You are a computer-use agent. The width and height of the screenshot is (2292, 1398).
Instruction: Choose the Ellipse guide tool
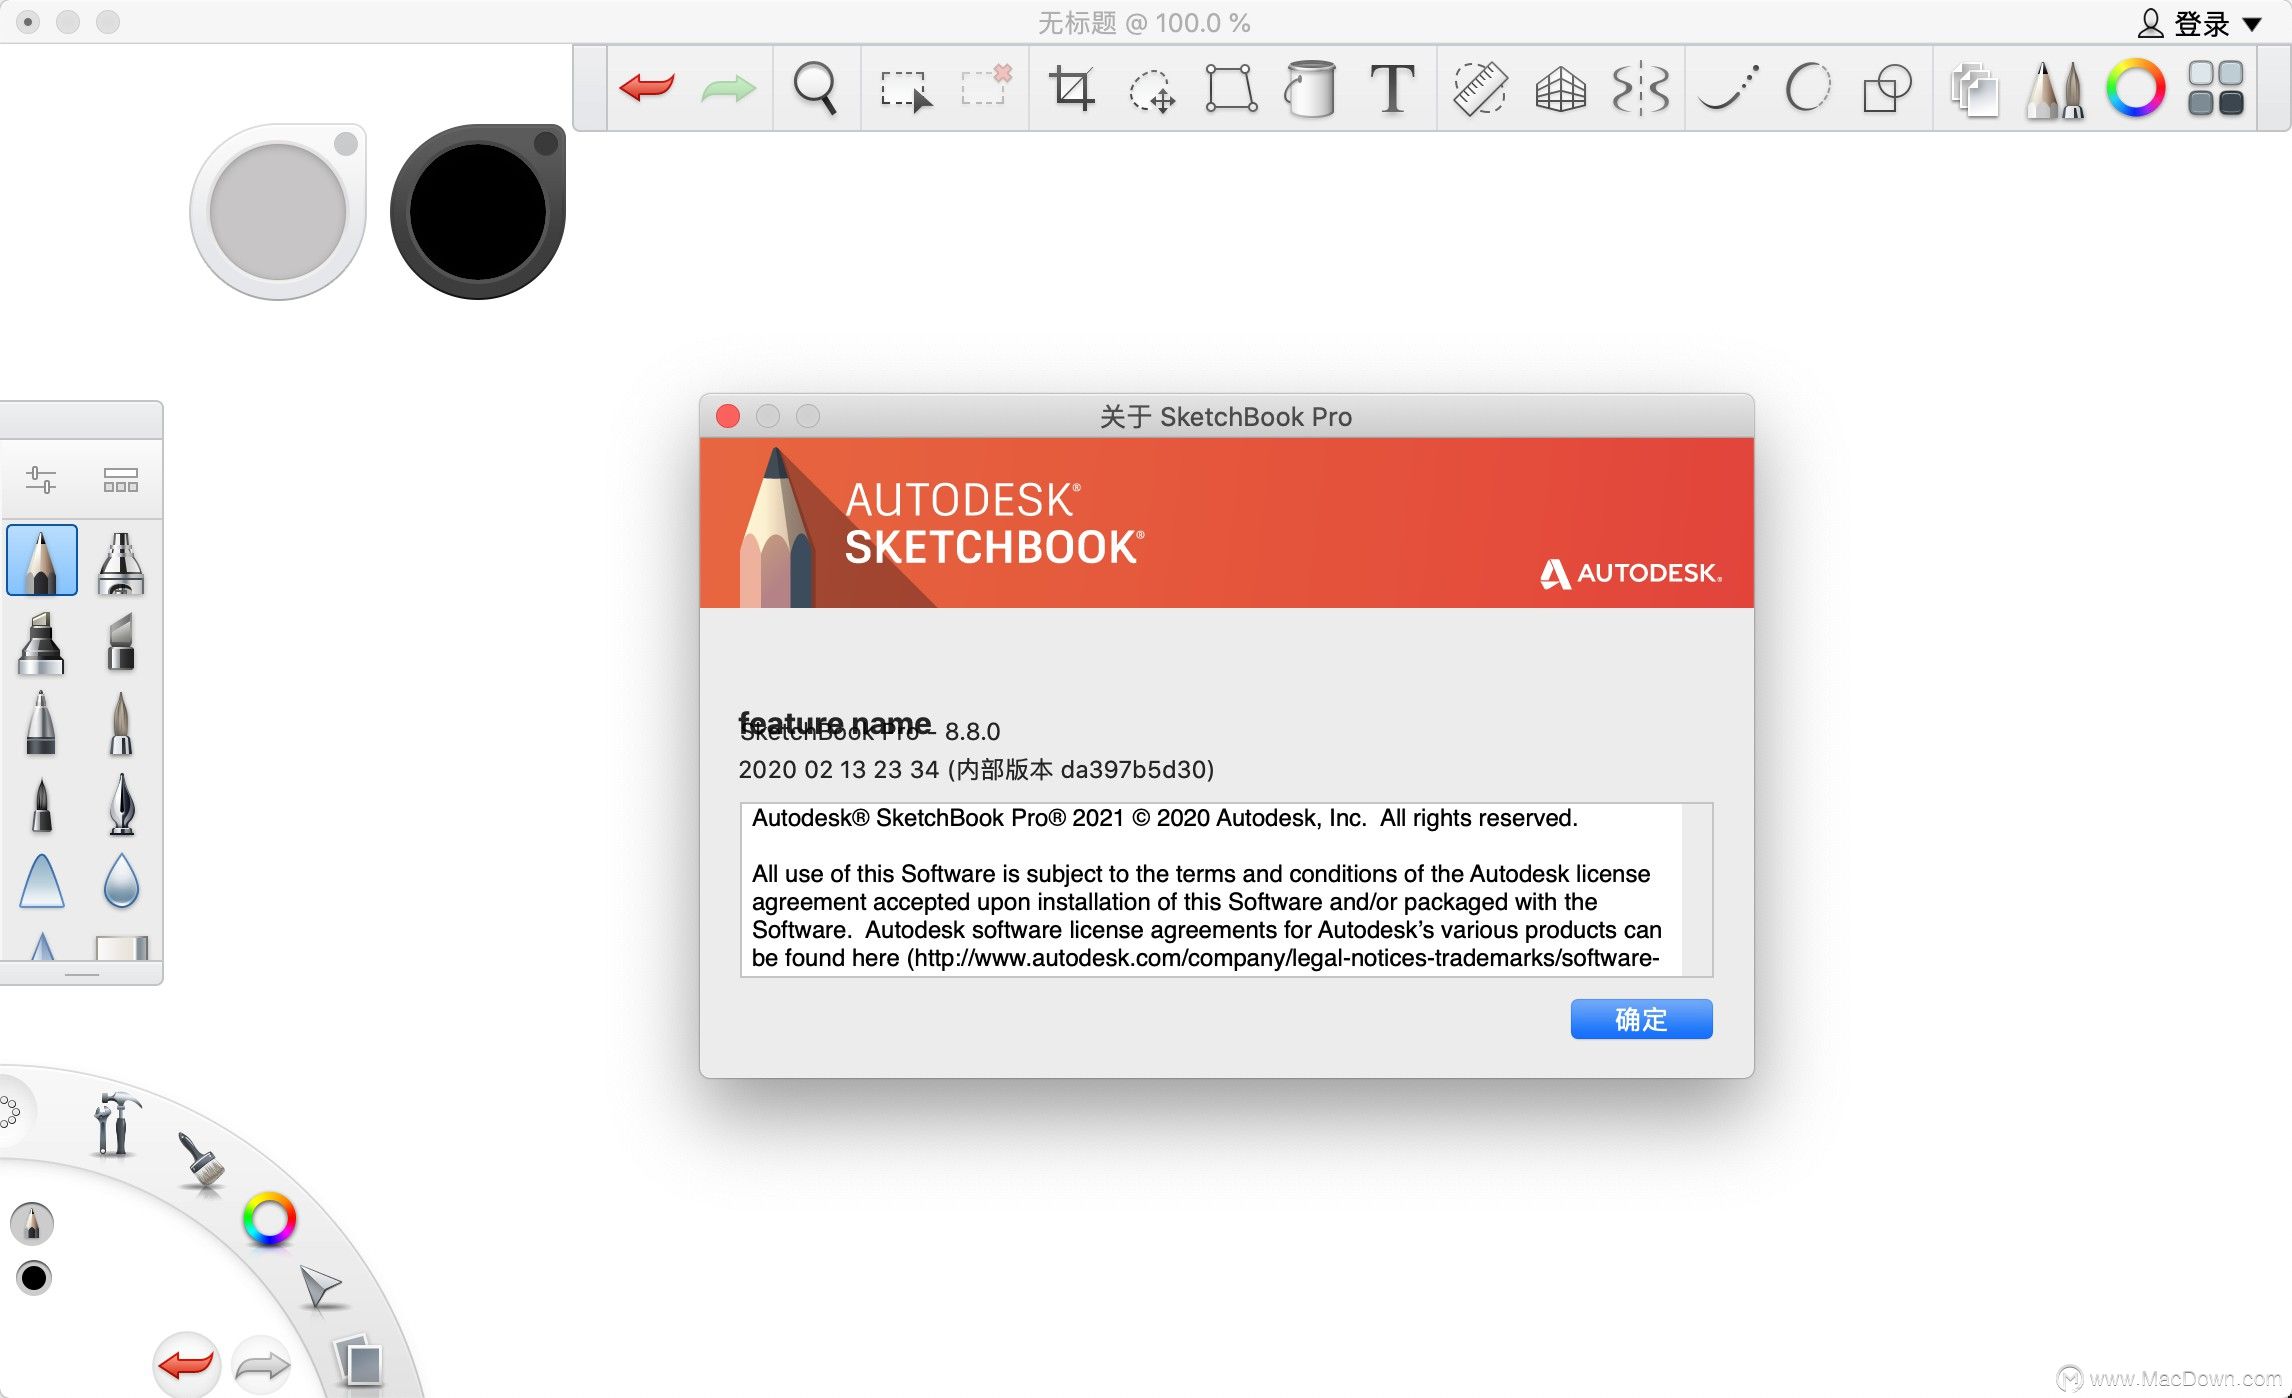click(x=1808, y=88)
